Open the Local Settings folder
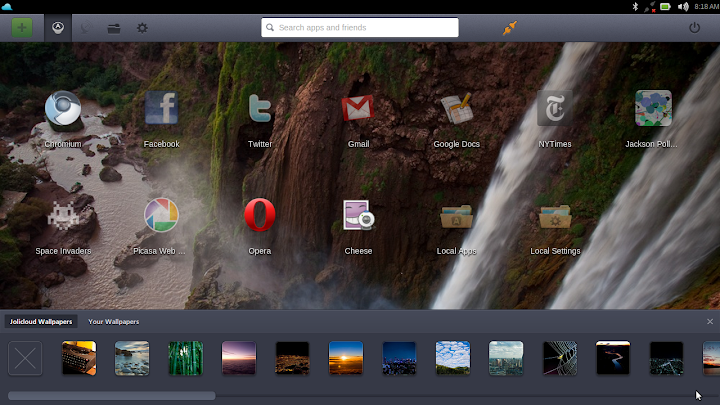 554,216
